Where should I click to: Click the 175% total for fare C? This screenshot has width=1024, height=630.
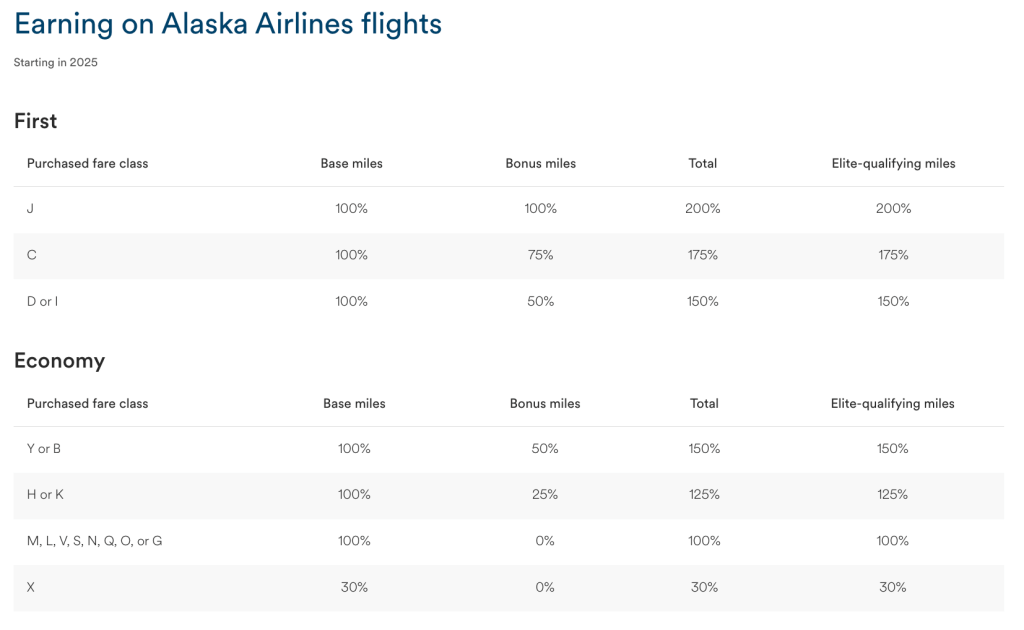[x=703, y=255]
